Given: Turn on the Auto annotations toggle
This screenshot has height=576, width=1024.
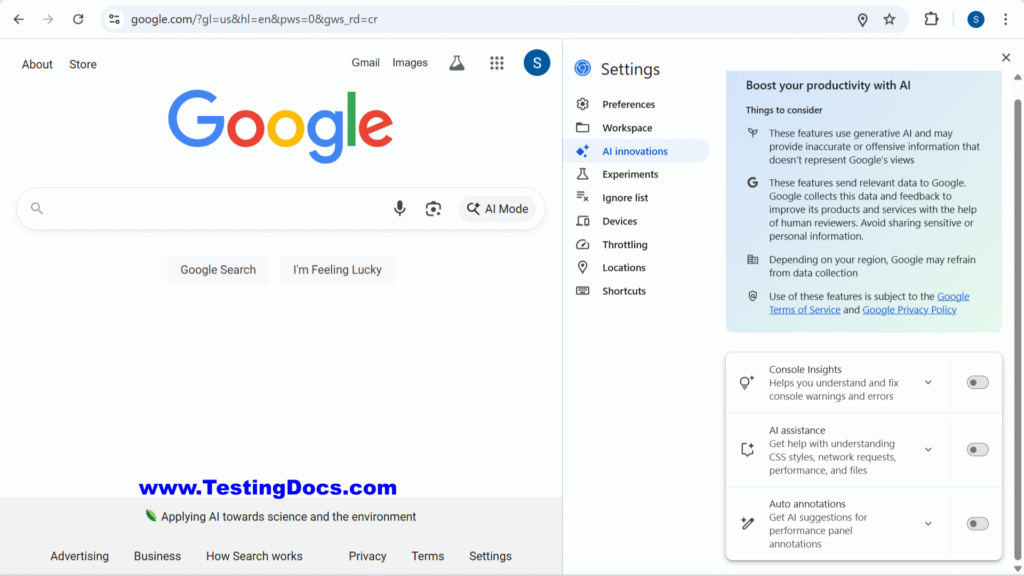Looking at the screenshot, I should 978,523.
